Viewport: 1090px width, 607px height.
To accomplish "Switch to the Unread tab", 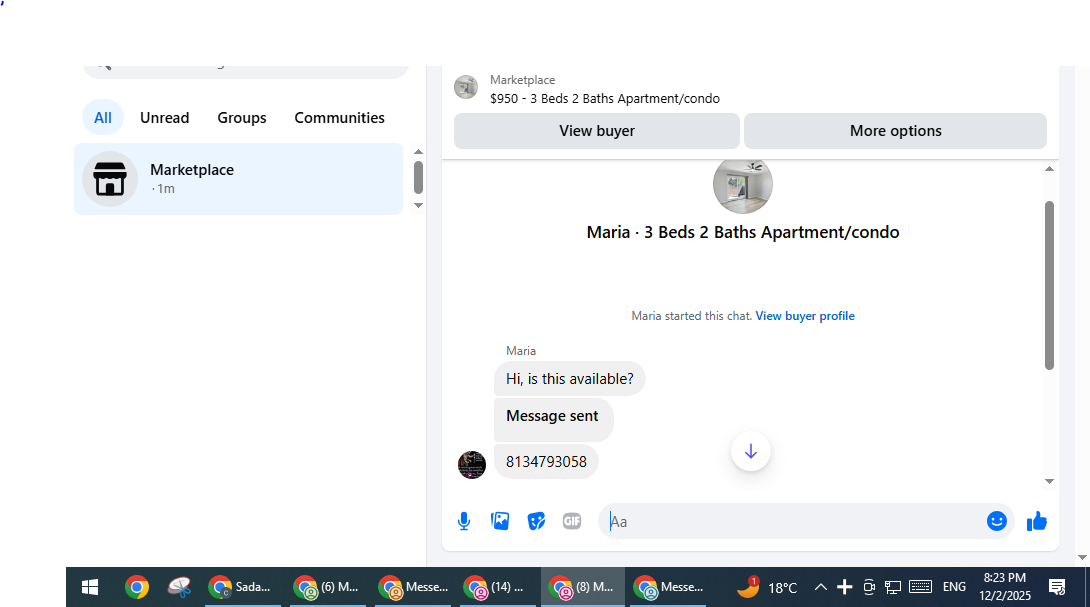I will (x=165, y=118).
